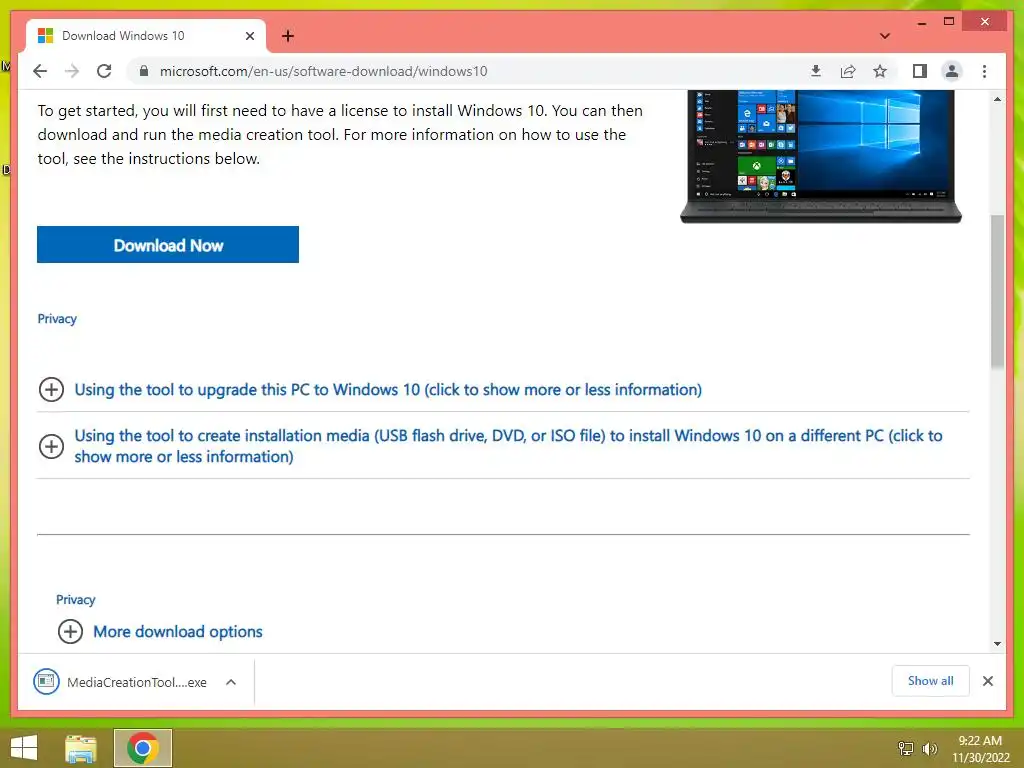Viewport: 1024px width, 768px height.
Task: Close the Download Windows 10 tab
Action: tap(249, 36)
